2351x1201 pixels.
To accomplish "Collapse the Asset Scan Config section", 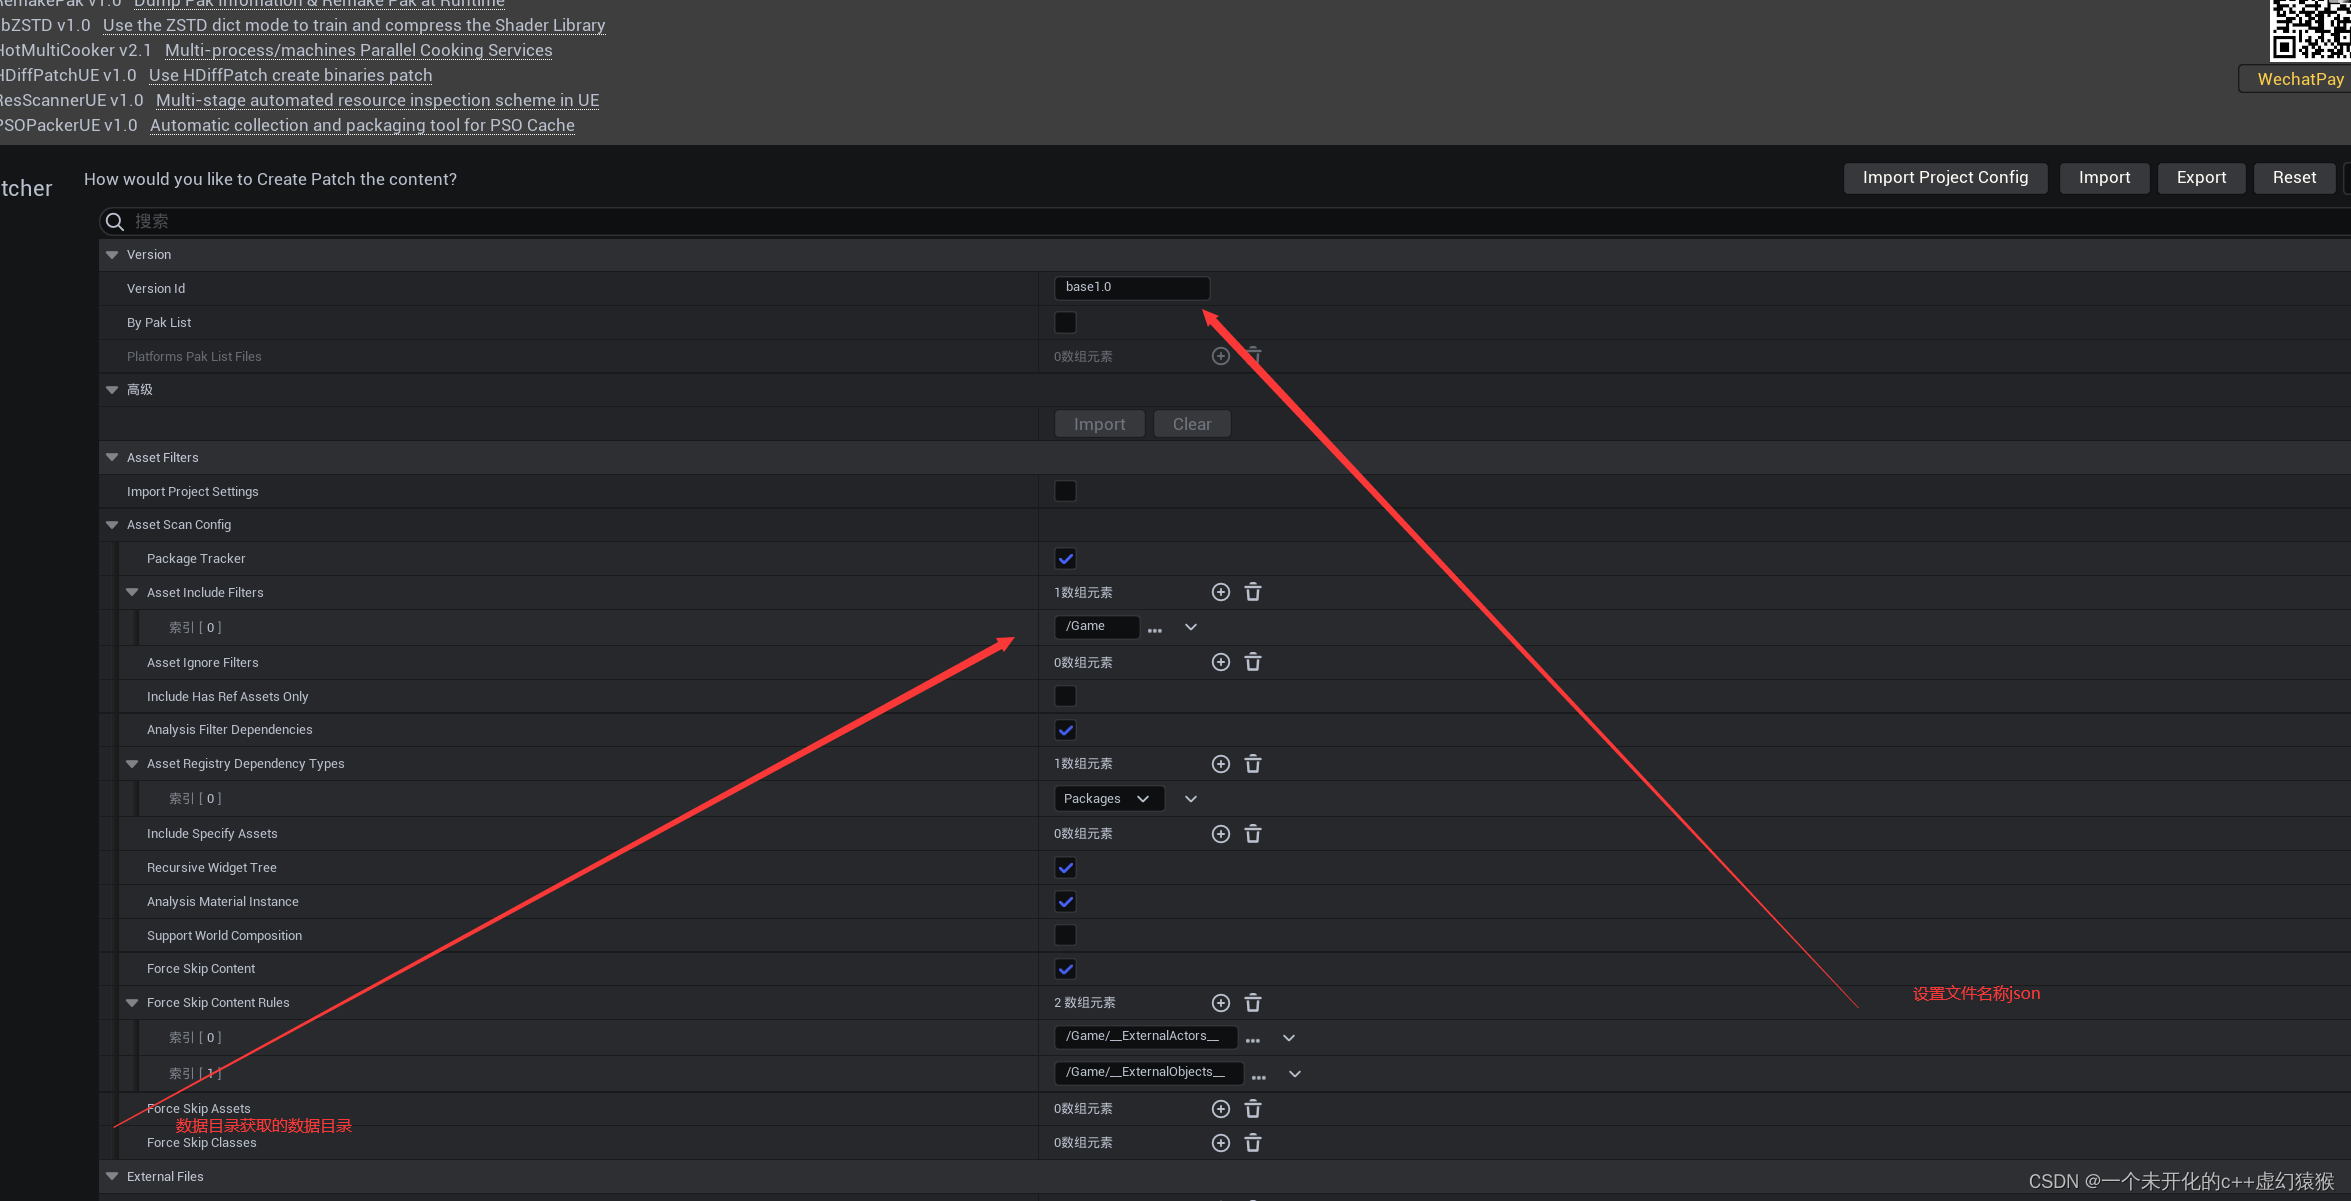I will pos(112,525).
